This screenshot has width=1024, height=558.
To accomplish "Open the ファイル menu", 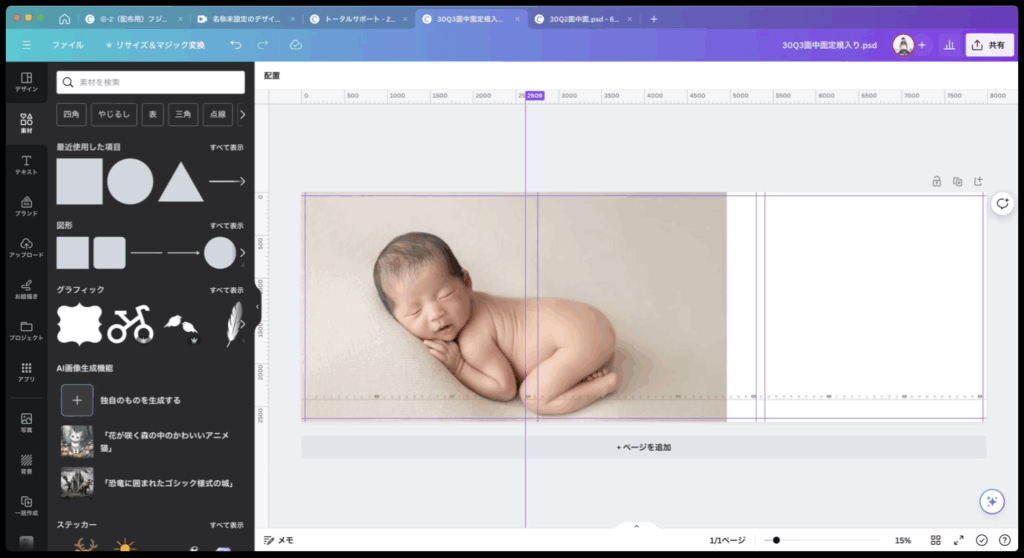I will click(x=68, y=45).
